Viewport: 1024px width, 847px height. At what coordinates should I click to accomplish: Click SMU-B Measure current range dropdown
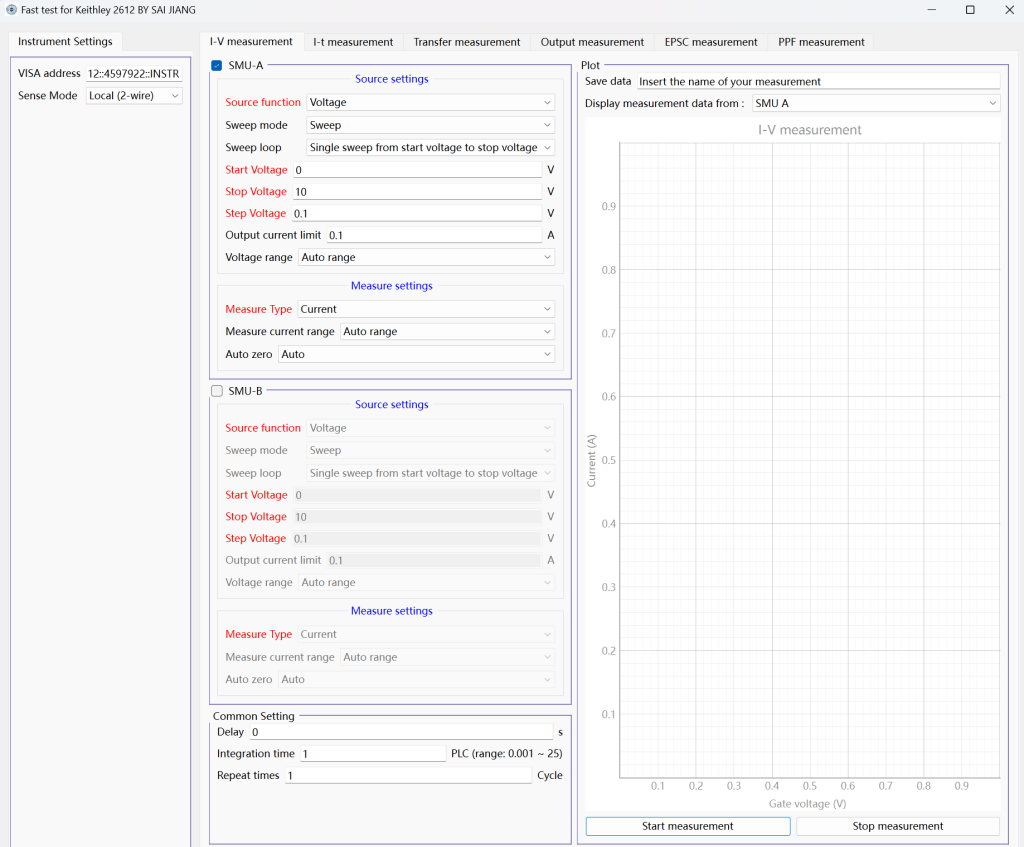click(x=447, y=657)
